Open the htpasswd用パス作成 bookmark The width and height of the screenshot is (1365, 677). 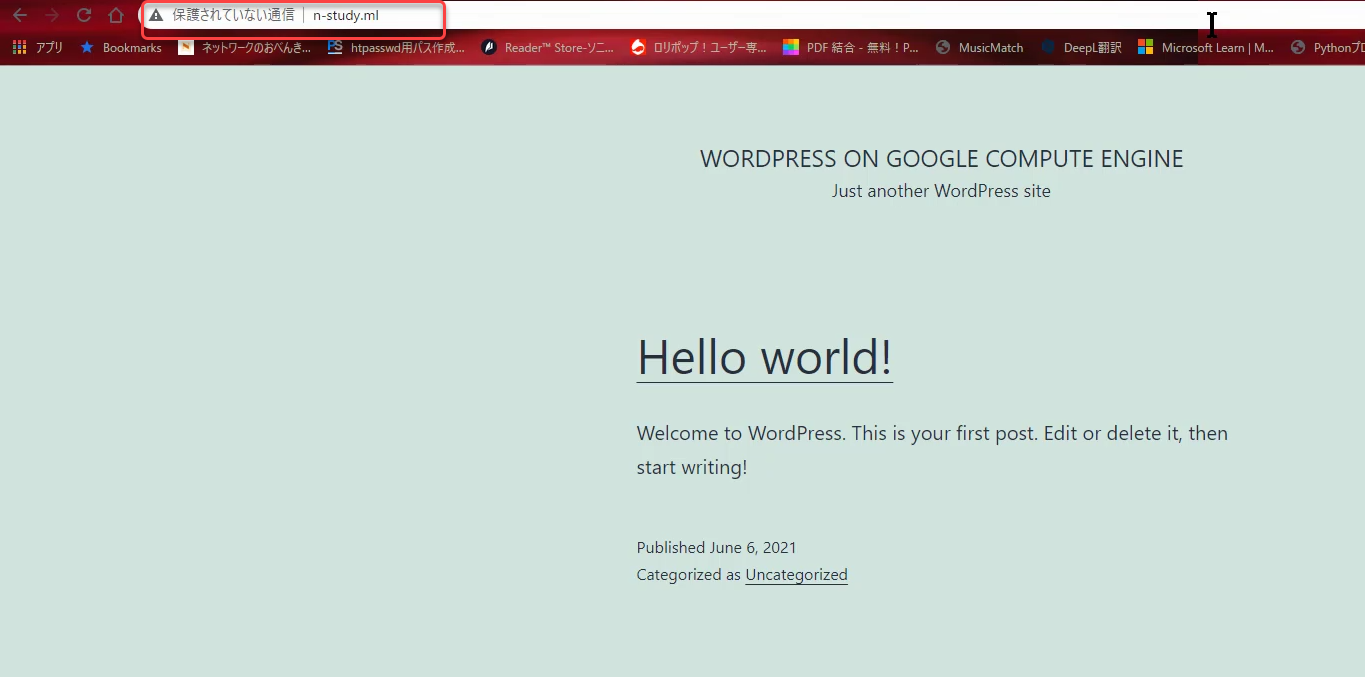click(x=396, y=47)
